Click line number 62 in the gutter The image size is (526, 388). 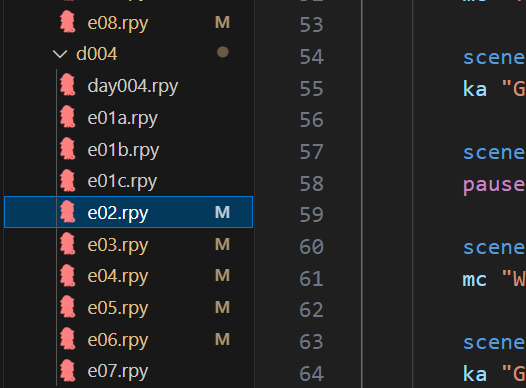(x=312, y=310)
